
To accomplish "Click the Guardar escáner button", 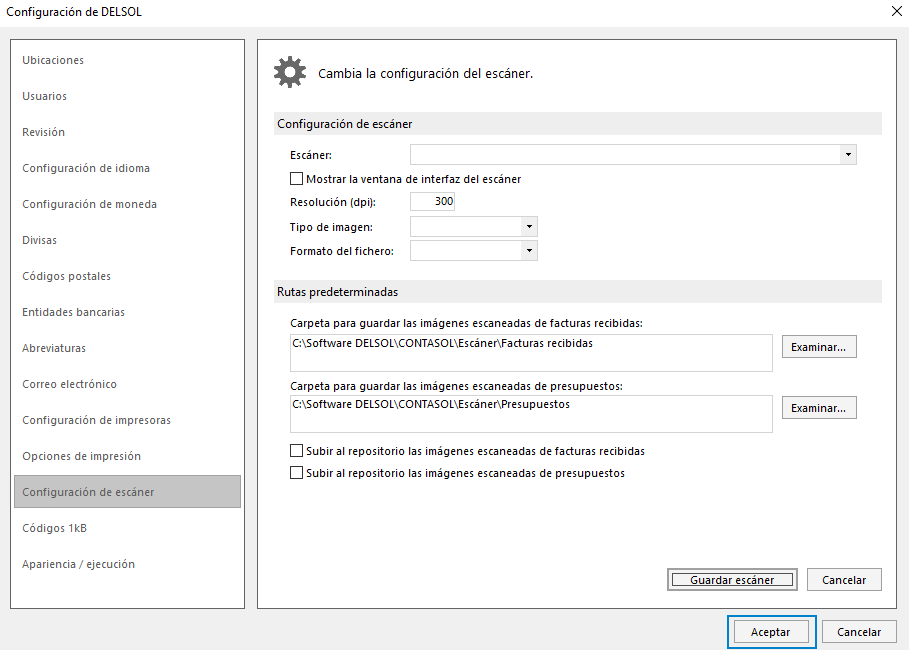I will (x=732, y=579).
